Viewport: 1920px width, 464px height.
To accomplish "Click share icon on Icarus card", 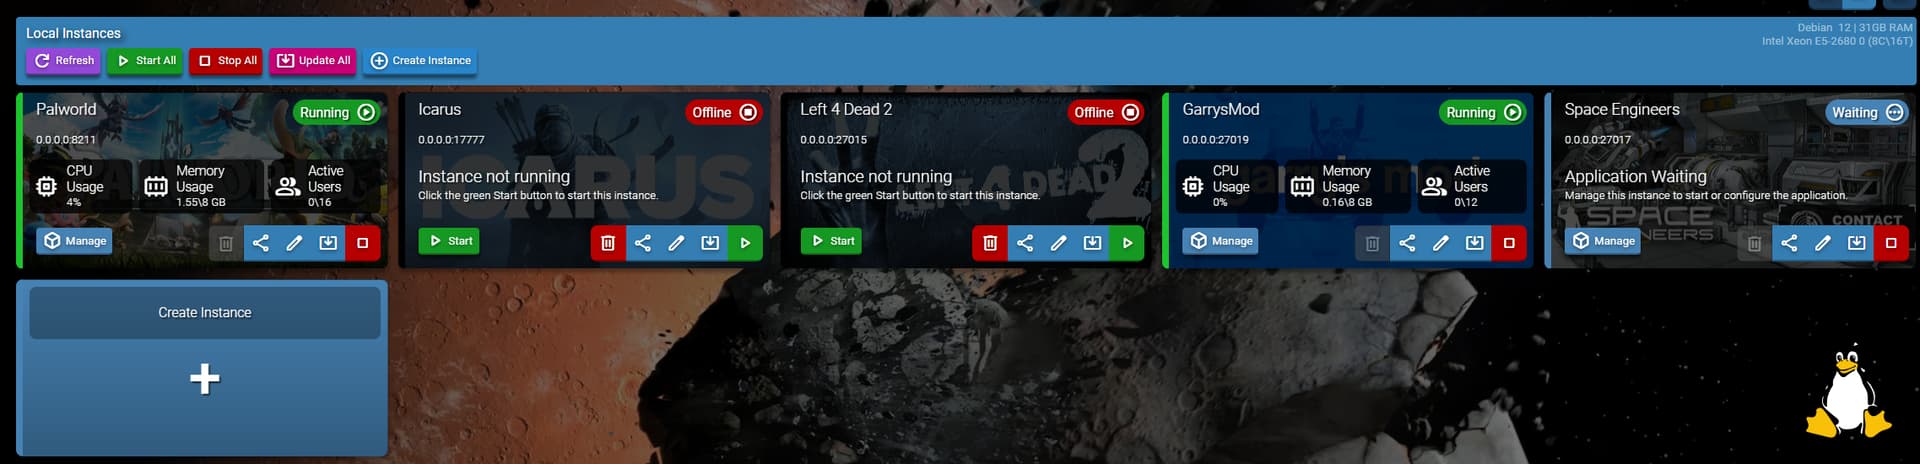I will pyautogui.click(x=642, y=243).
